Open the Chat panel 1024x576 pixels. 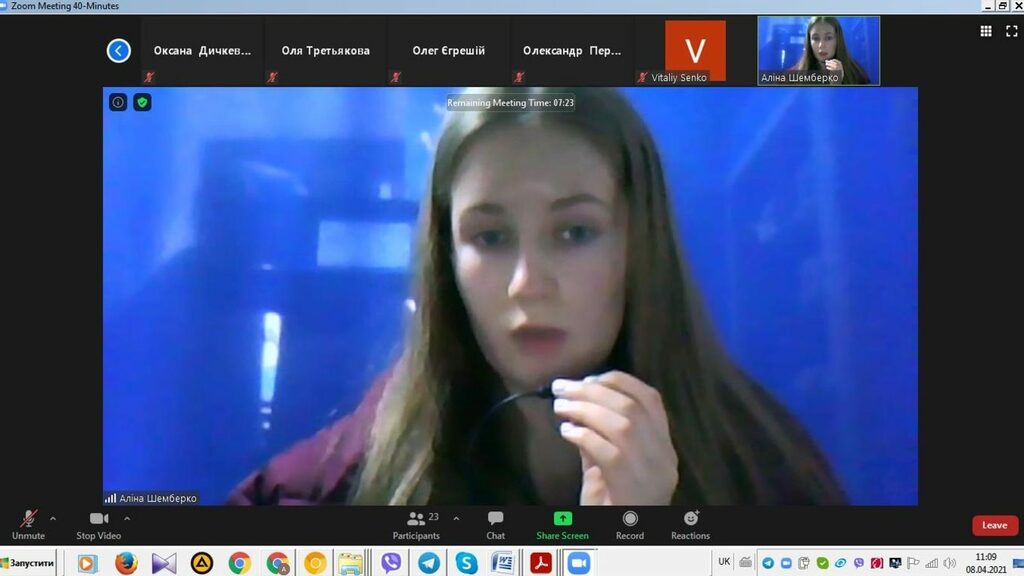pos(495,523)
